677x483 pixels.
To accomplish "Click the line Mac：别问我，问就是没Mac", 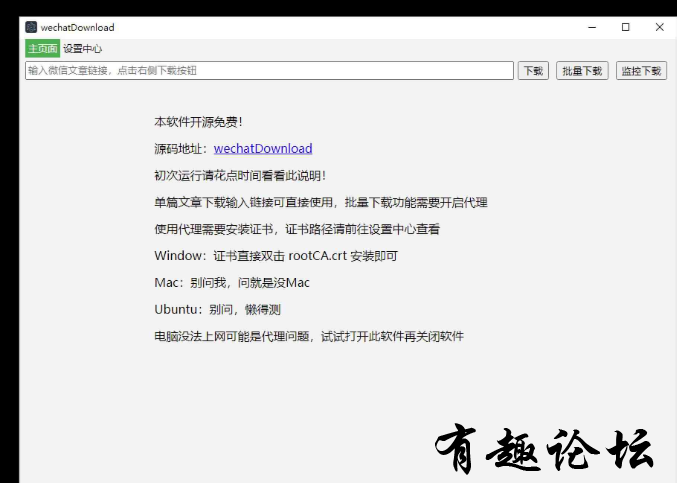I will click(232, 283).
